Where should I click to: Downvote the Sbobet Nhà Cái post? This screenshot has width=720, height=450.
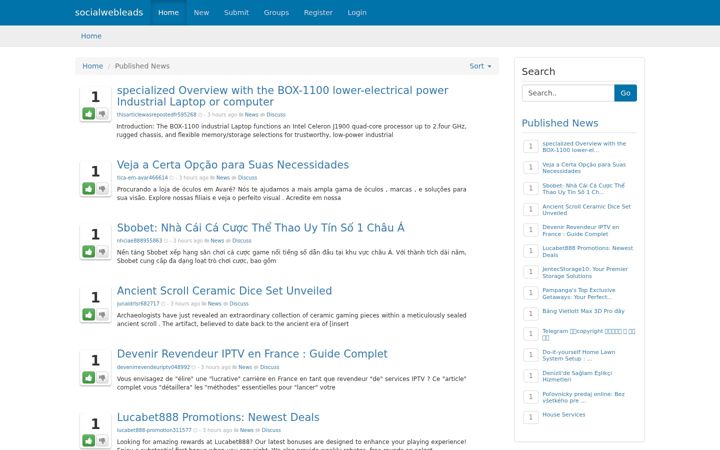tap(102, 251)
